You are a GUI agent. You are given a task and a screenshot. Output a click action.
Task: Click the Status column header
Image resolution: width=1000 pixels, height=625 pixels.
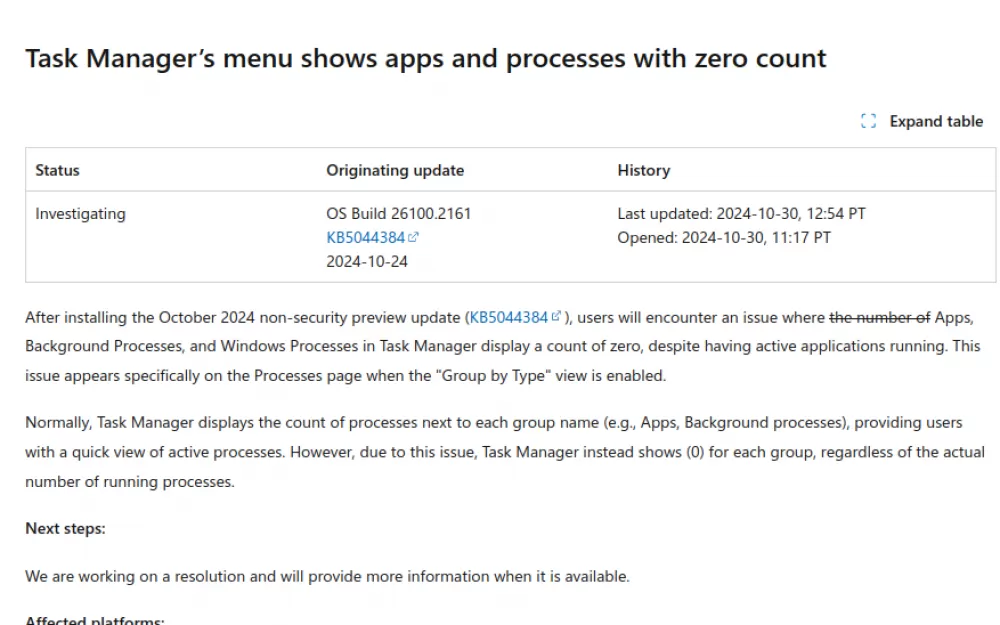click(57, 170)
